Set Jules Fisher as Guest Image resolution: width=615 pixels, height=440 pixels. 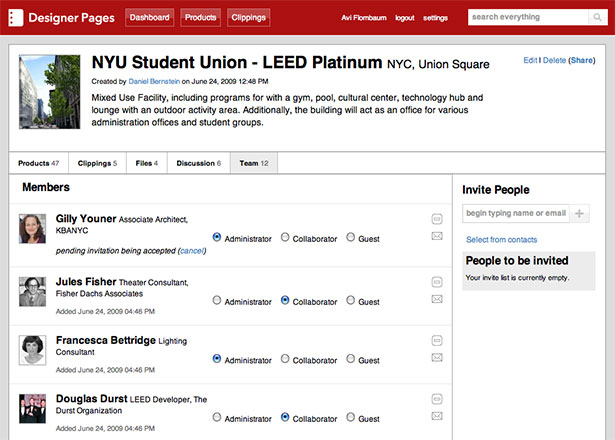[351, 300]
